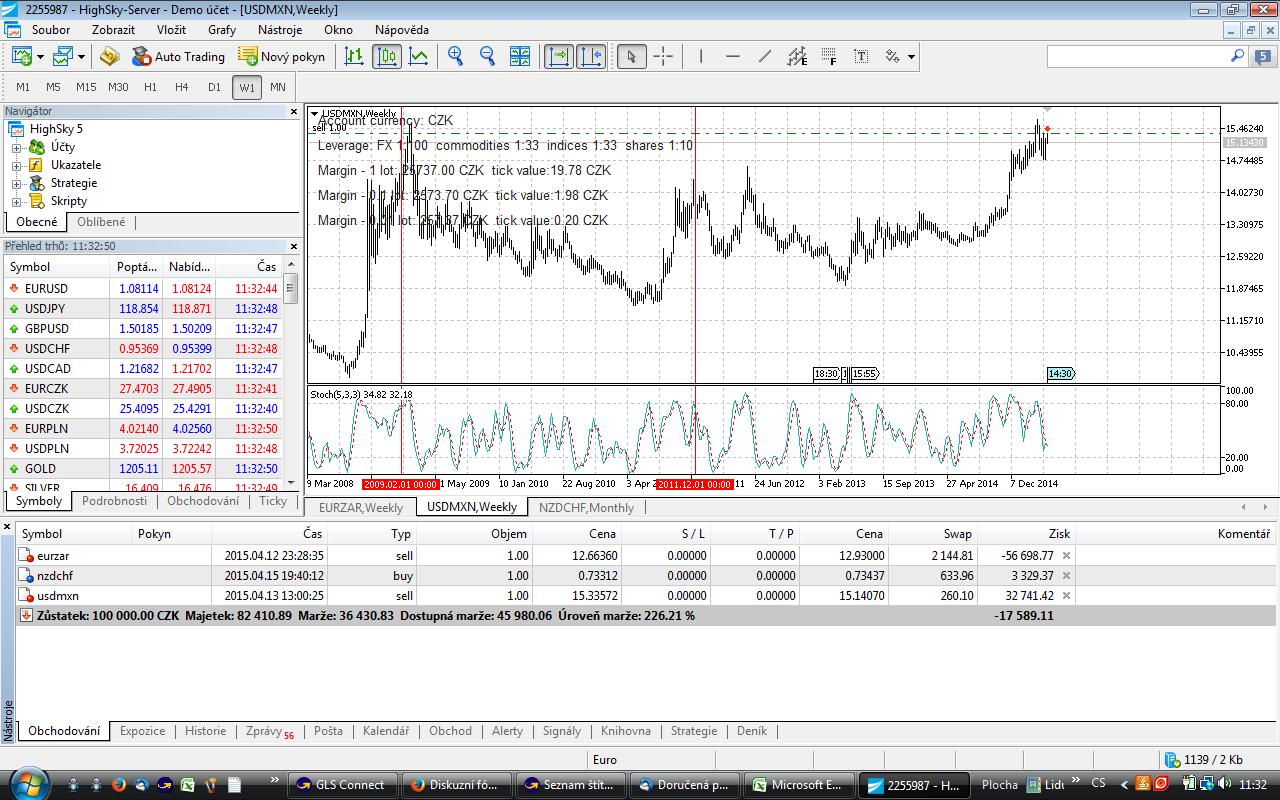
Task: Click the tile windows icon
Action: pos(520,56)
